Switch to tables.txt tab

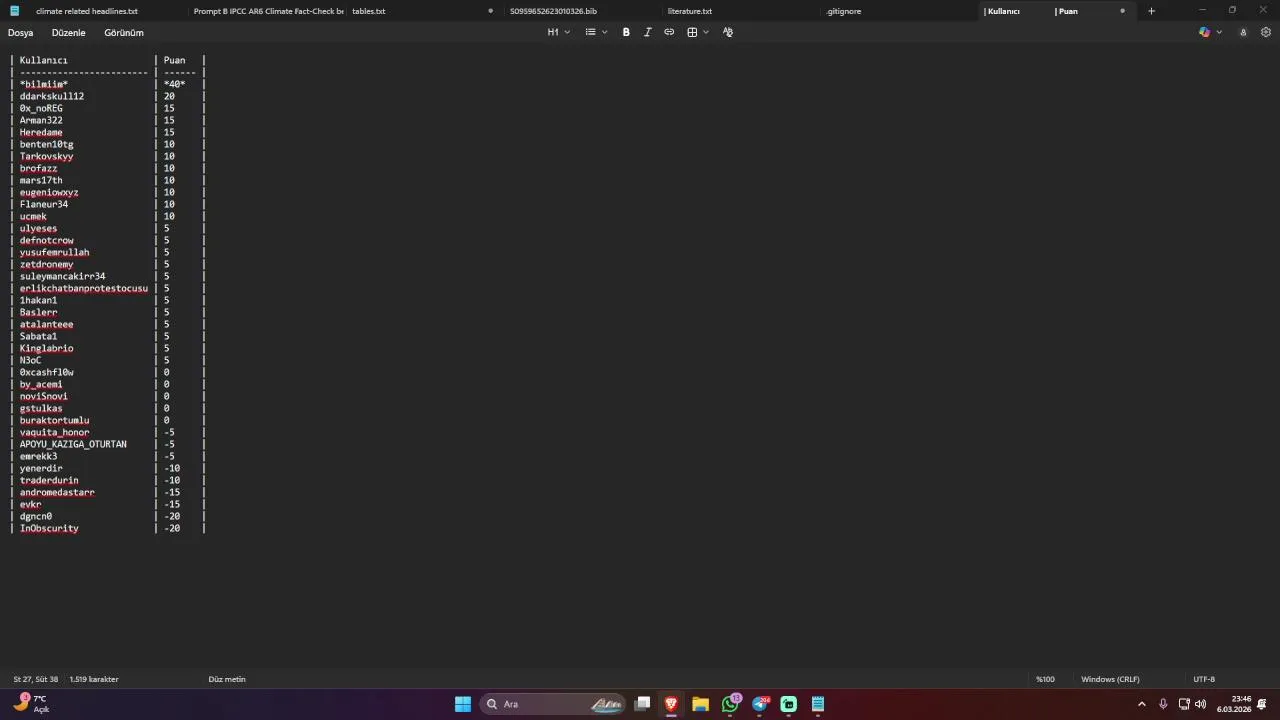click(x=368, y=11)
